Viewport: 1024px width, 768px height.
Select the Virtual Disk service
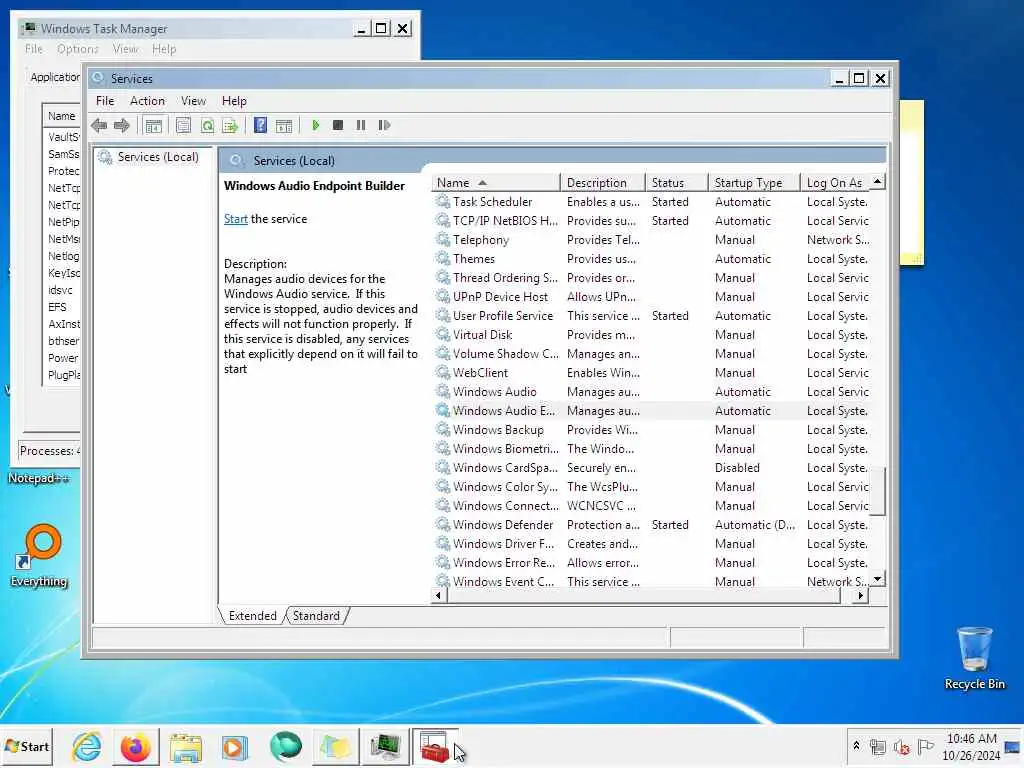click(x=652, y=334)
